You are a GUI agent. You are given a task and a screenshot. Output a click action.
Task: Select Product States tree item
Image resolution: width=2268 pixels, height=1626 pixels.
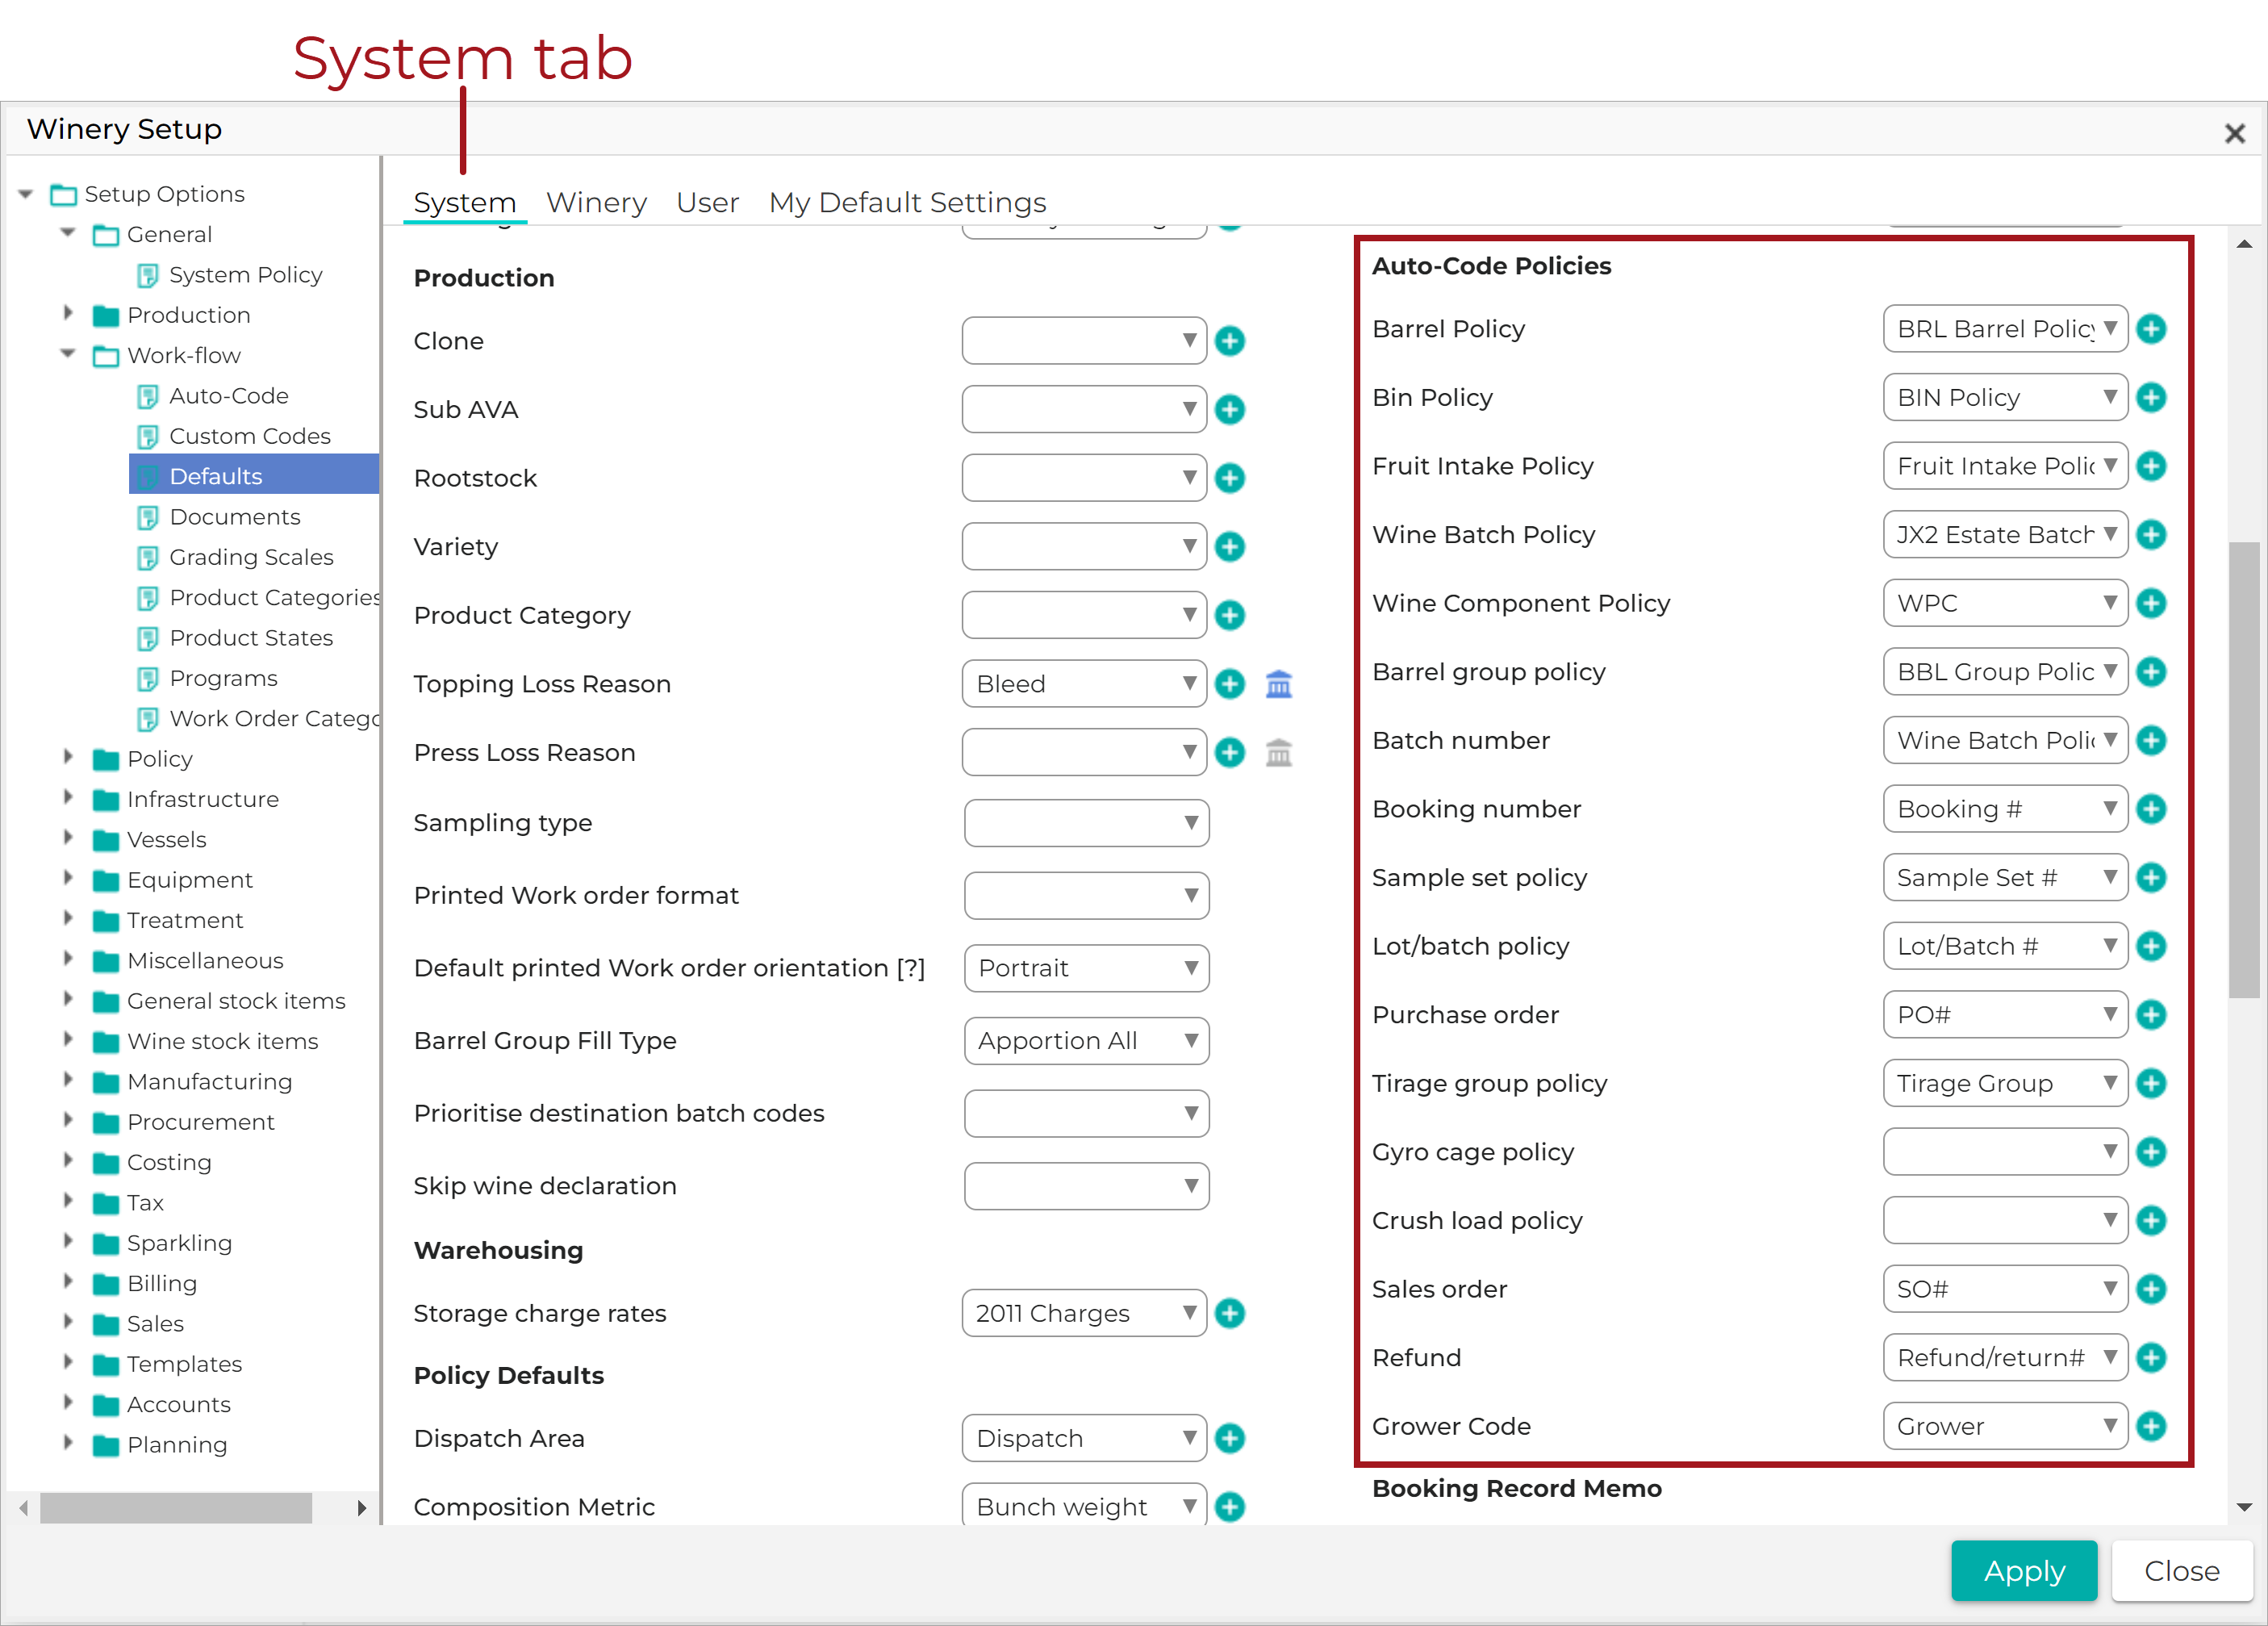[251, 638]
